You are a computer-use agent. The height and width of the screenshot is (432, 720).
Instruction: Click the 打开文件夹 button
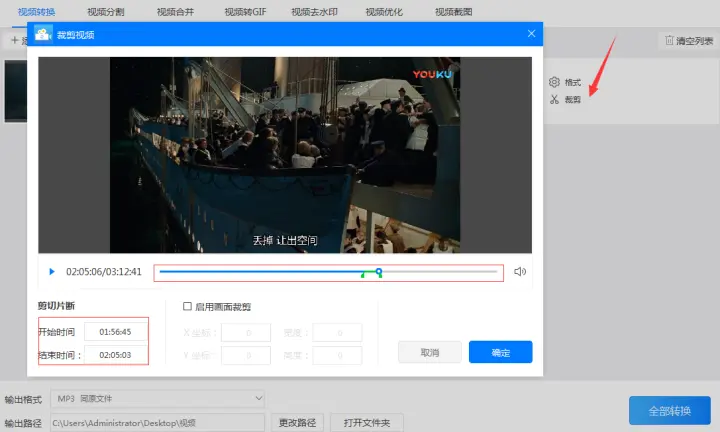pos(367,422)
